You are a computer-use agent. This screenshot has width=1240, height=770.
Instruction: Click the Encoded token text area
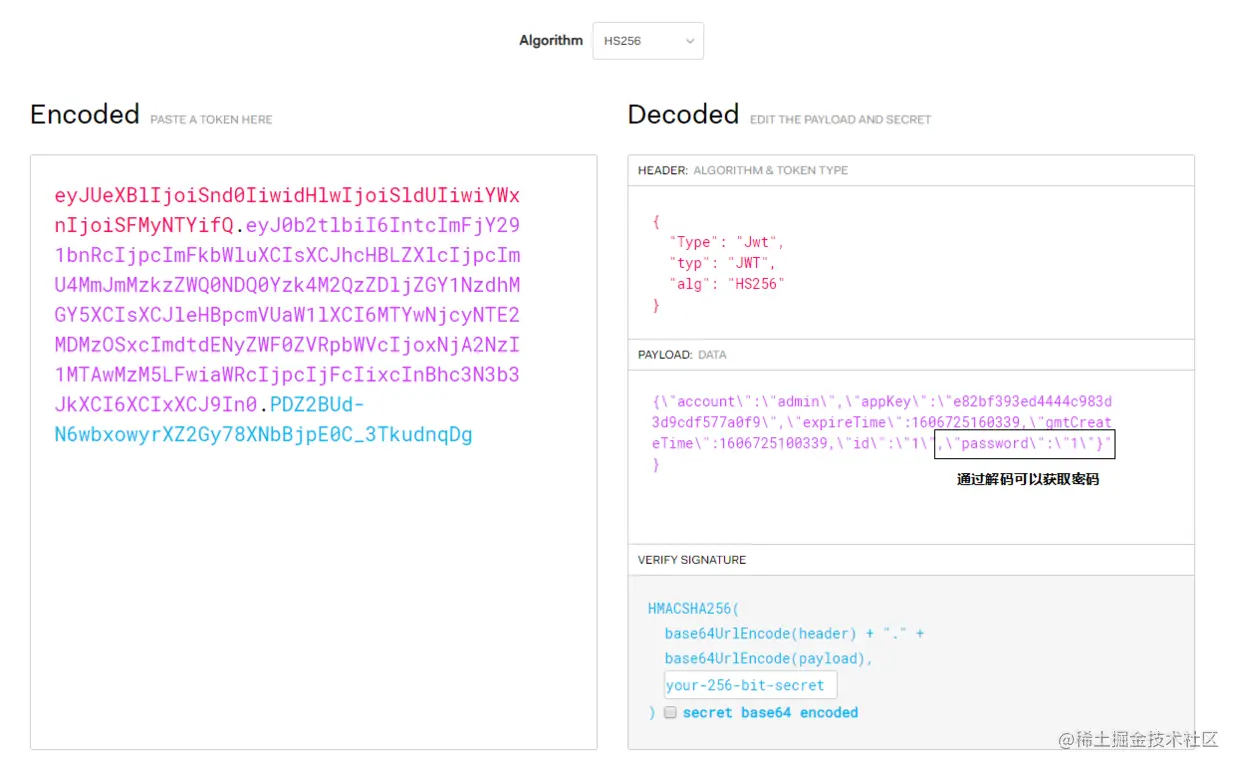313,452
